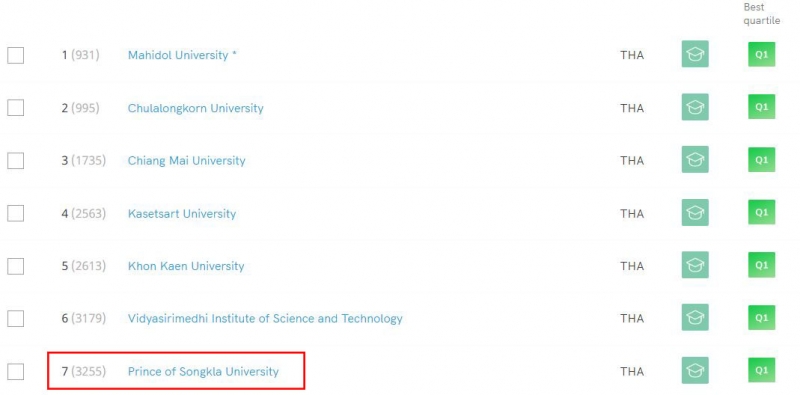800x395 pixels.
Task: Click the graduation cap icon for Kasetsart University
Action: 695,212
